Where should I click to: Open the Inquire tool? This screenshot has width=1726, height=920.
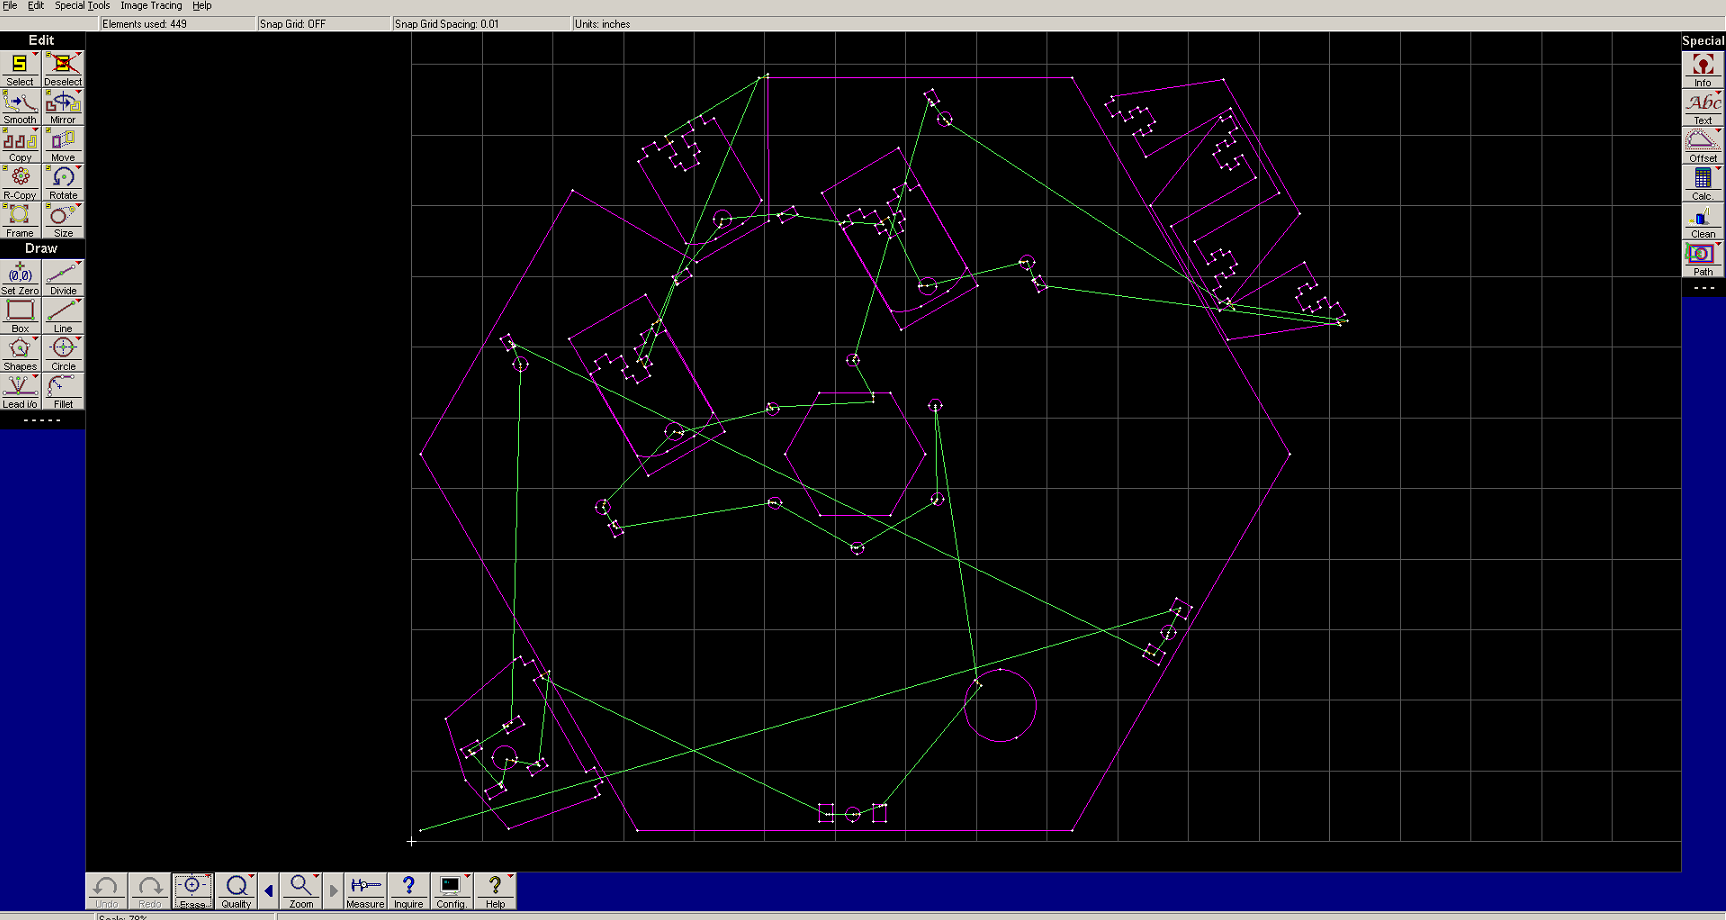pyautogui.click(x=408, y=891)
